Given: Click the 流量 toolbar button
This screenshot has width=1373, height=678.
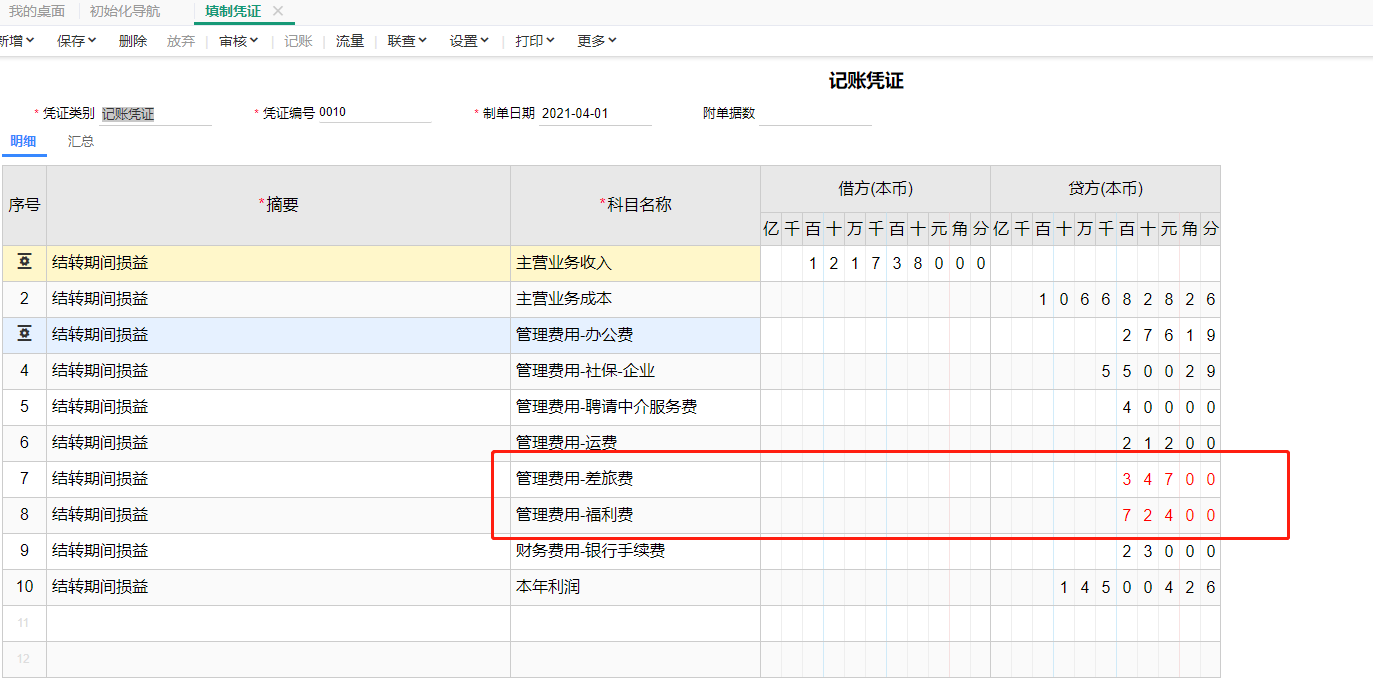Looking at the screenshot, I should click(350, 41).
